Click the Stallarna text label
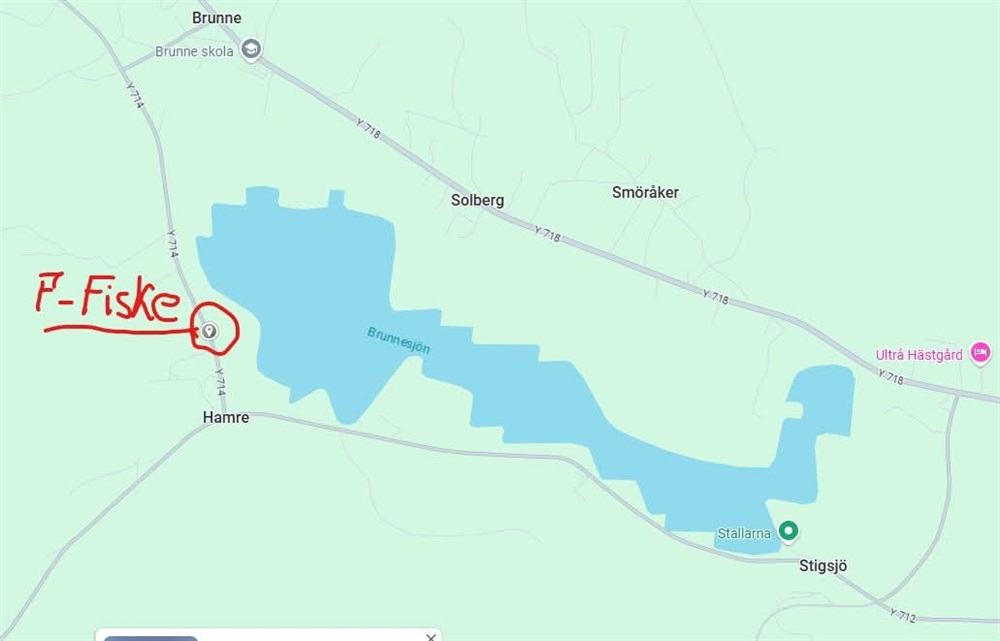Viewport: 1000px width, 641px height. (x=744, y=533)
